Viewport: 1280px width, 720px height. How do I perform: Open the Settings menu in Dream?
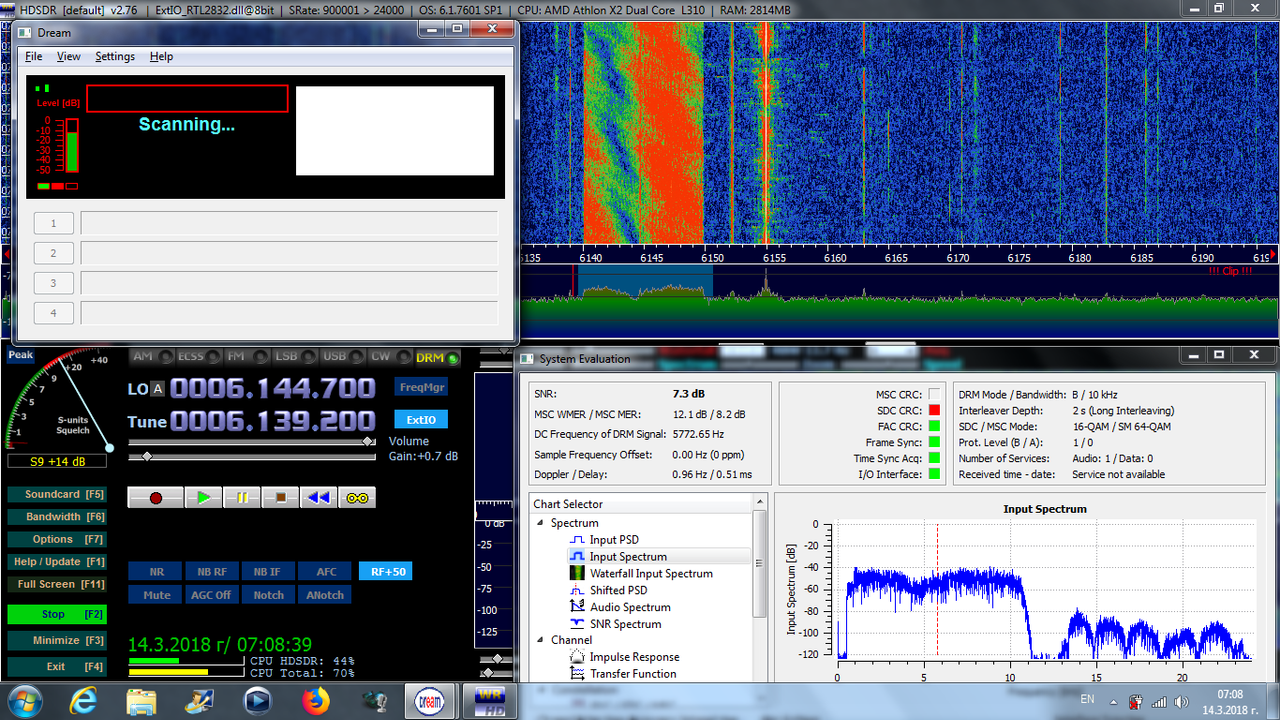115,57
